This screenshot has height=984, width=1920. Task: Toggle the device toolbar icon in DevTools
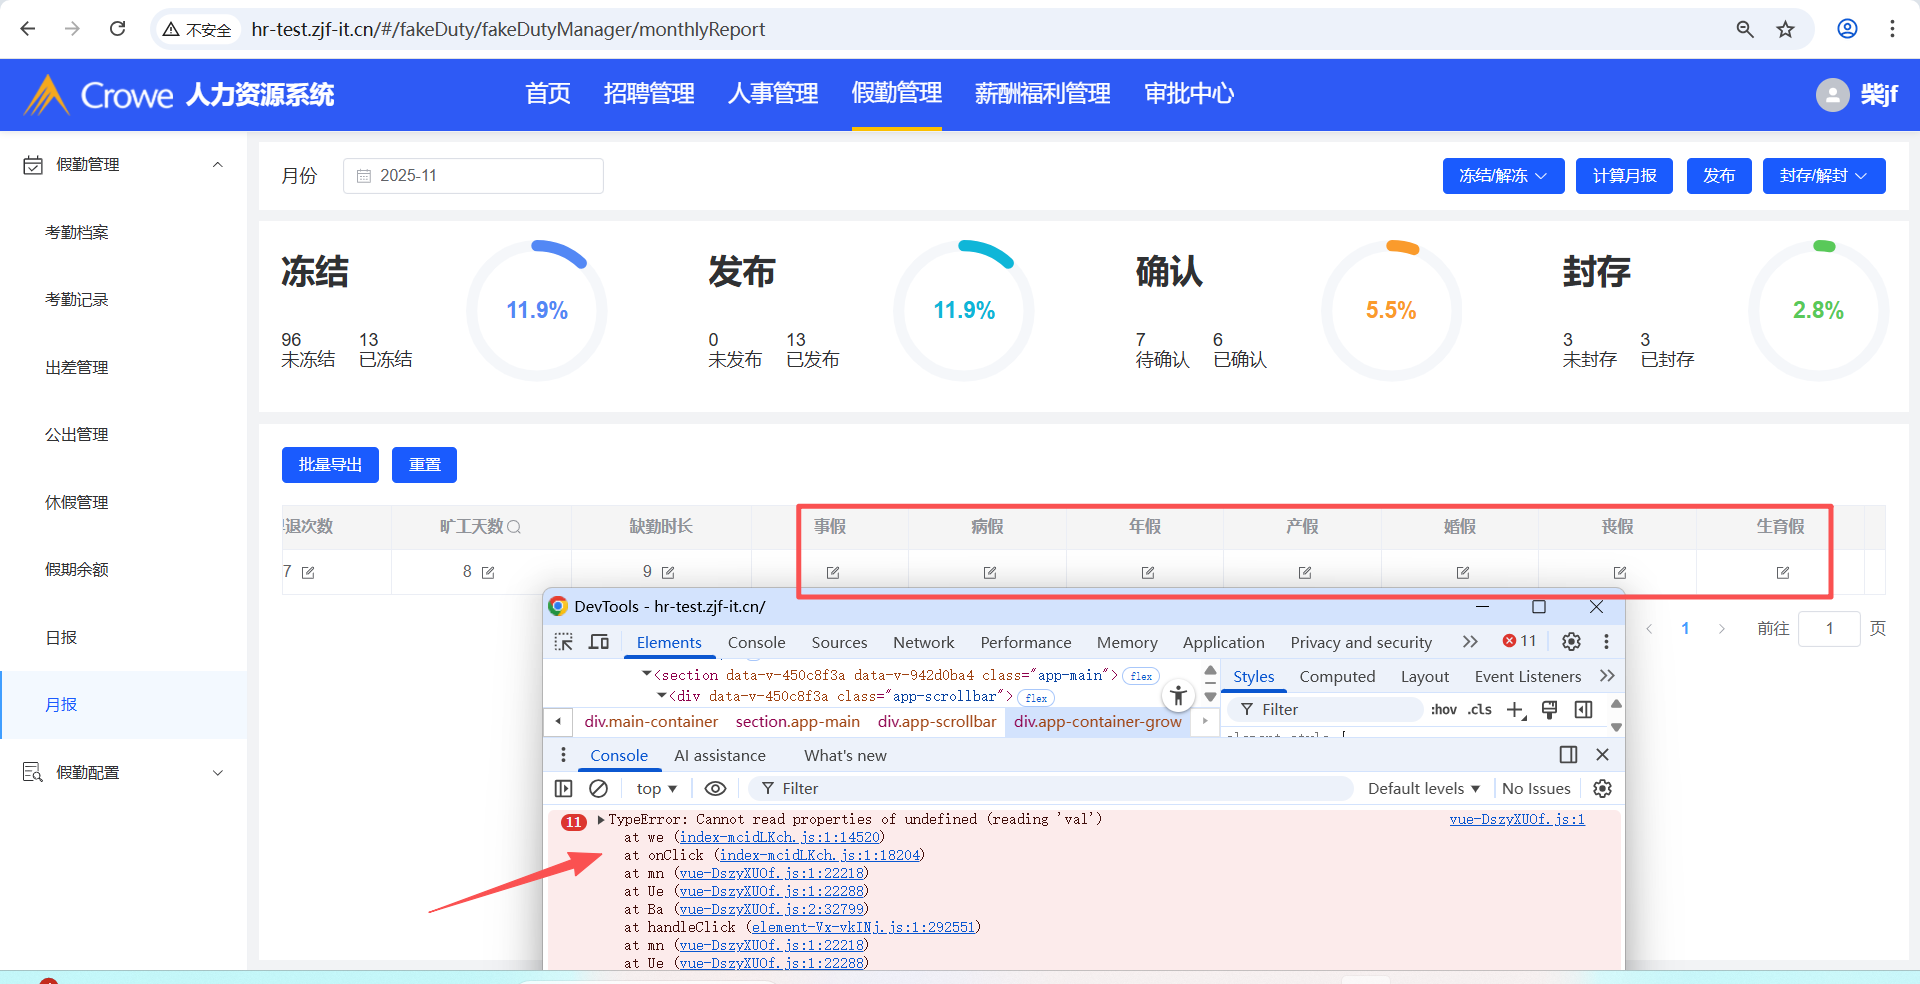click(x=599, y=642)
